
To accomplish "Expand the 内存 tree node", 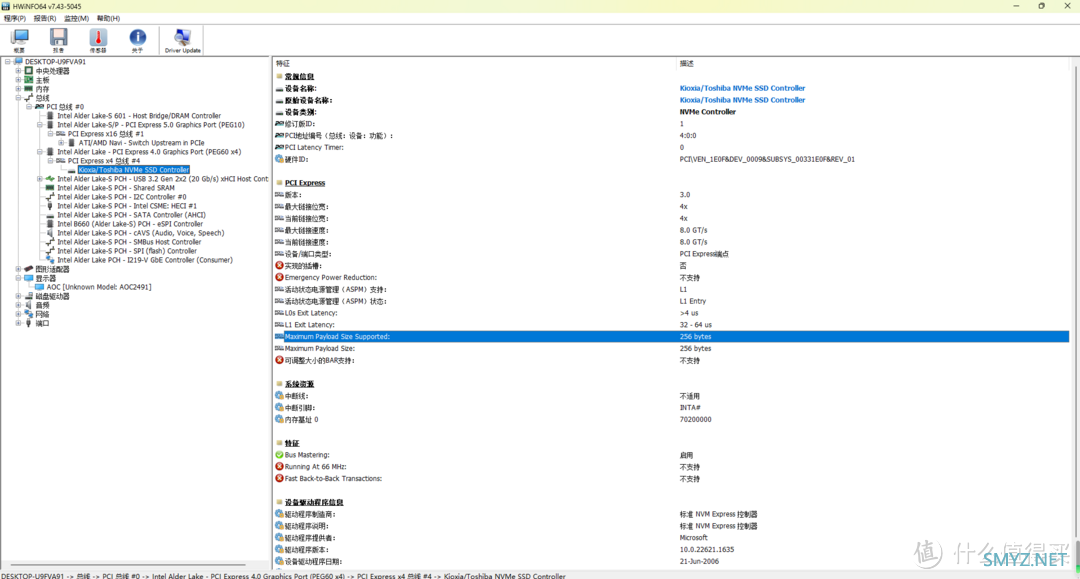I will pyautogui.click(x=19, y=89).
